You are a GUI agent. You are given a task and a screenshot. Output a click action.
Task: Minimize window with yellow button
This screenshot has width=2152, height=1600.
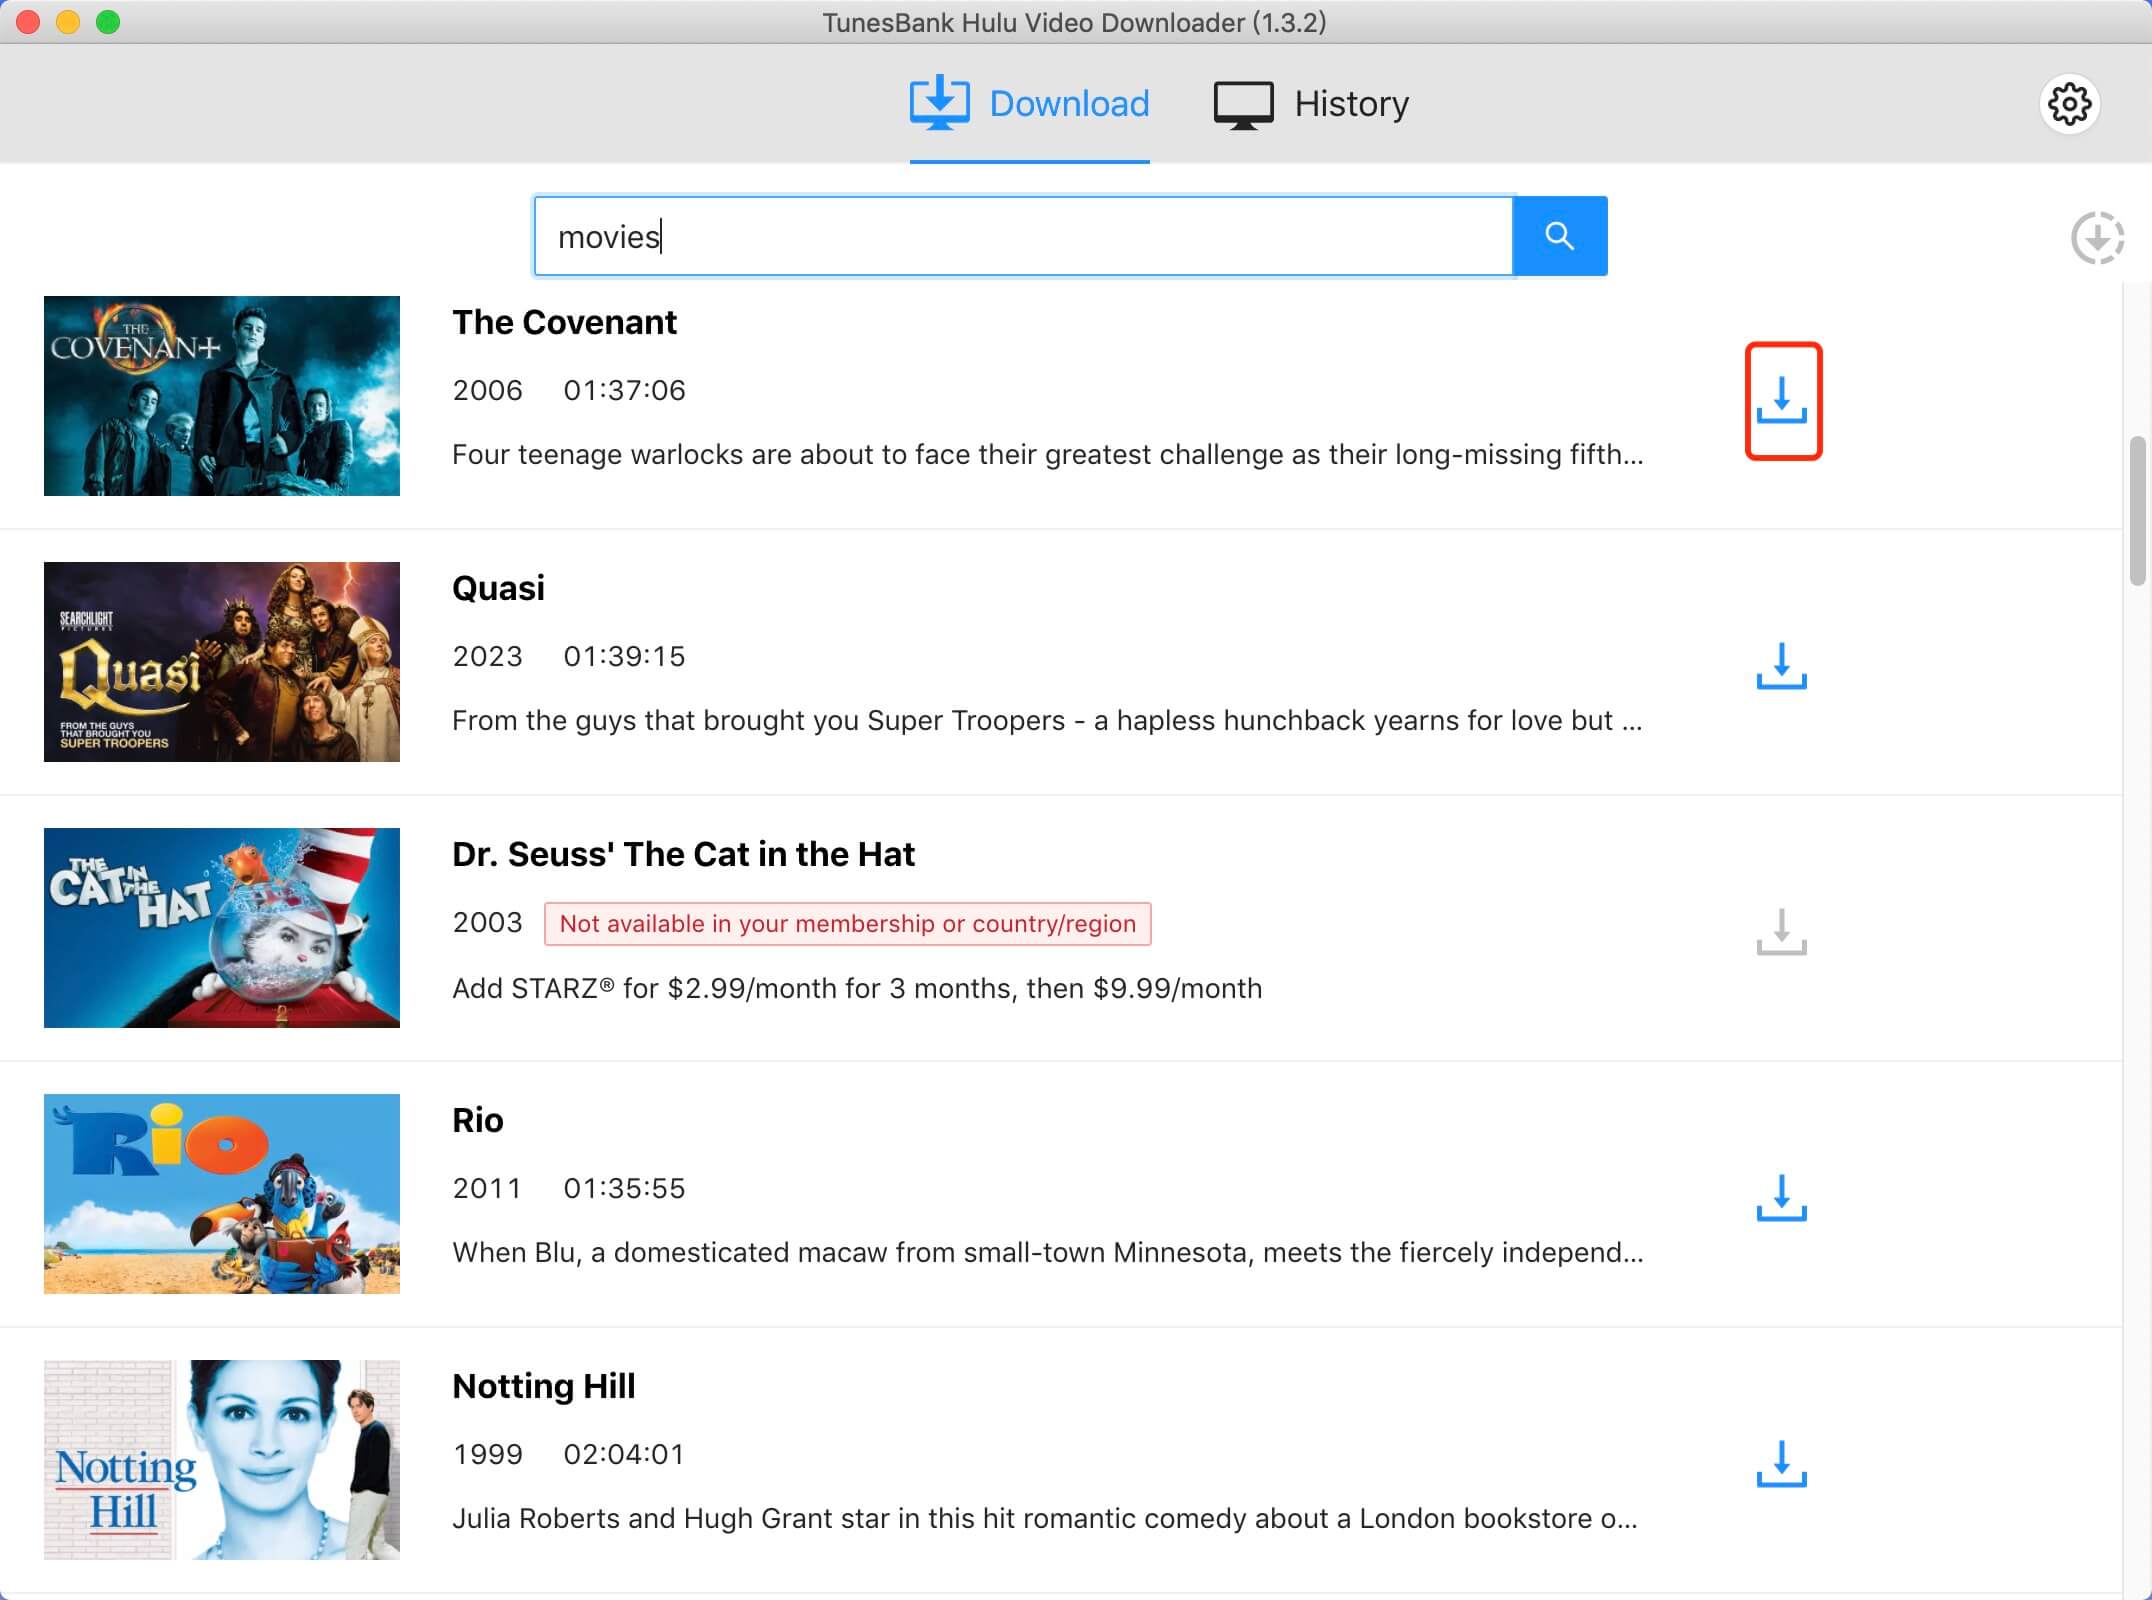(x=68, y=22)
